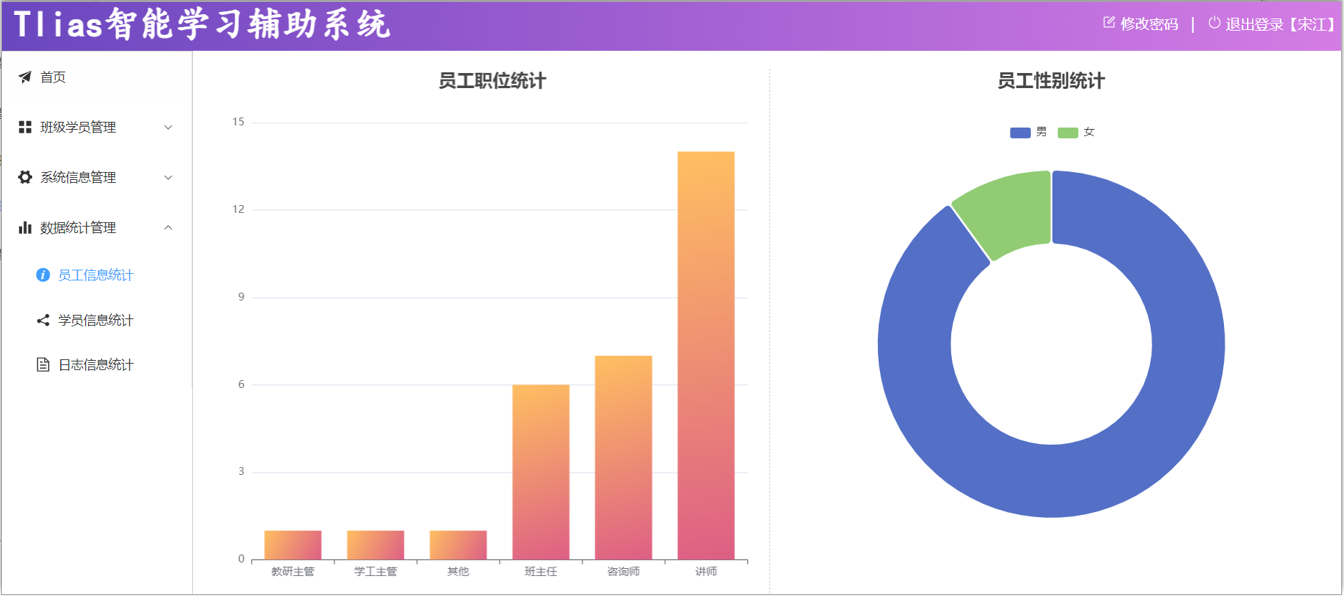
Task: Expand the 系统信息管理 chevron
Action: click(x=168, y=177)
